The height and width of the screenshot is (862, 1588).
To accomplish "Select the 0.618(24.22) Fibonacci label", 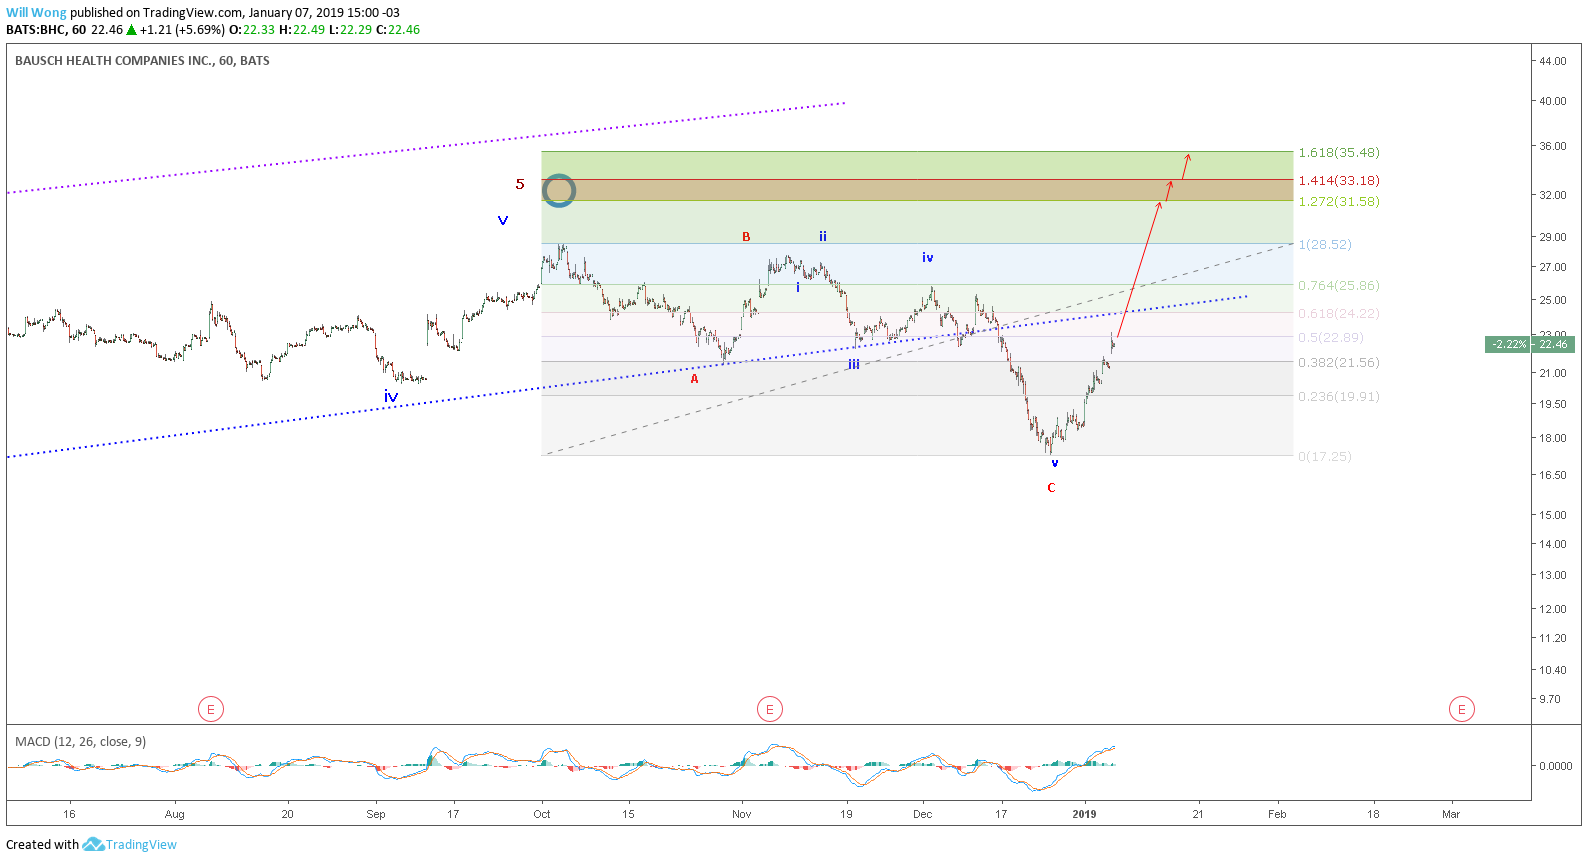I will [x=1338, y=314].
